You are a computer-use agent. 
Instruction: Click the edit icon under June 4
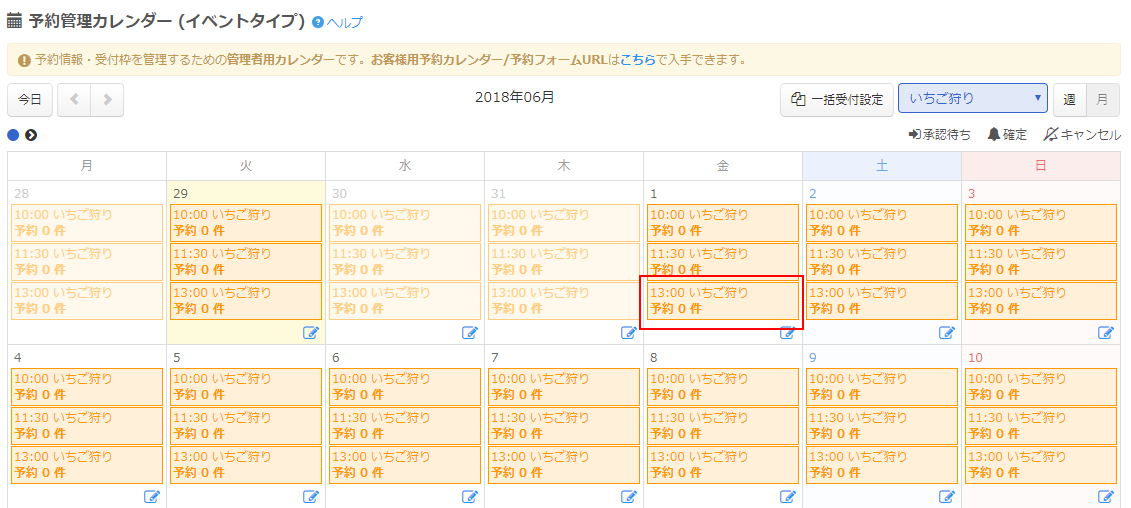point(152,497)
